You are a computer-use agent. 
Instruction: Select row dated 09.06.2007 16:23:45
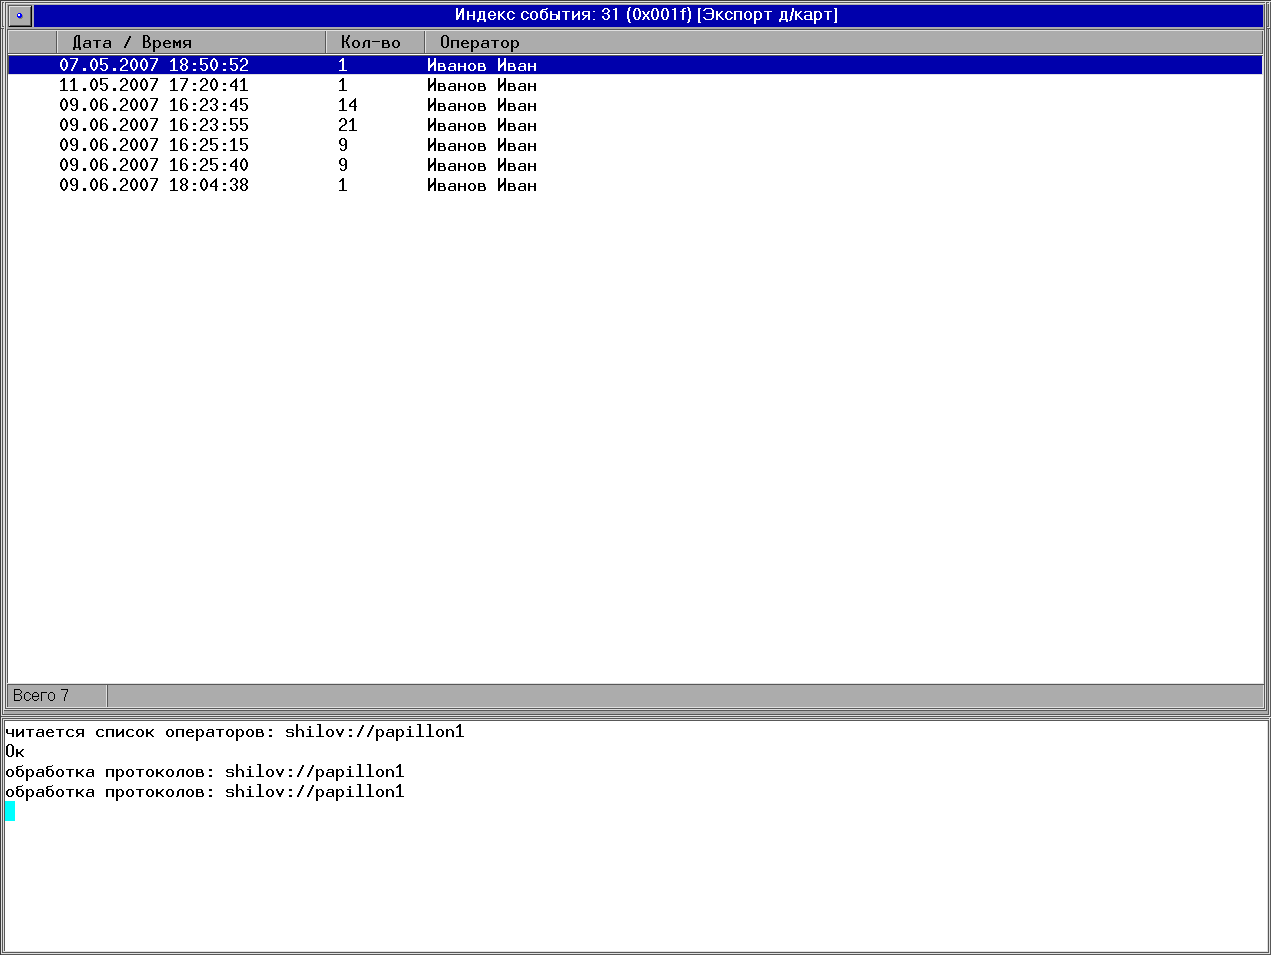[x=635, y=105]
